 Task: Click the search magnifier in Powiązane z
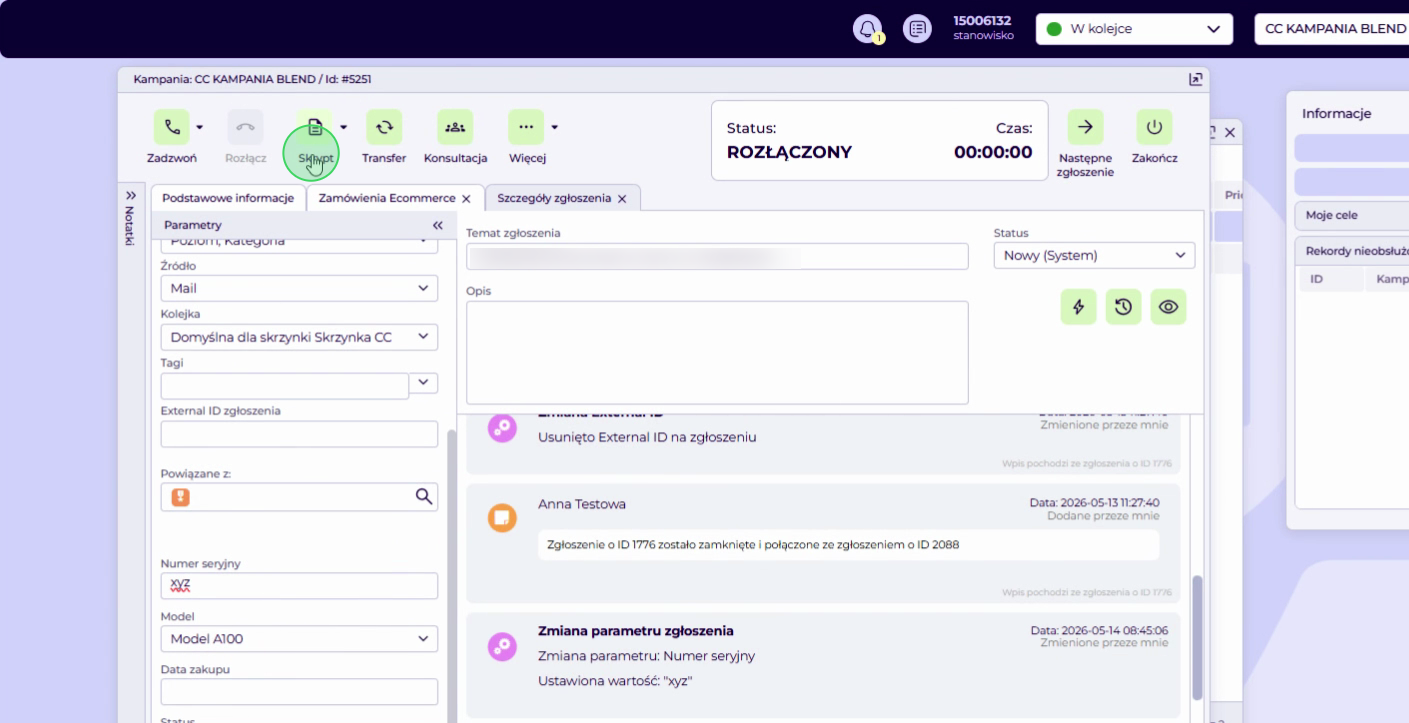tap(423, 496)
